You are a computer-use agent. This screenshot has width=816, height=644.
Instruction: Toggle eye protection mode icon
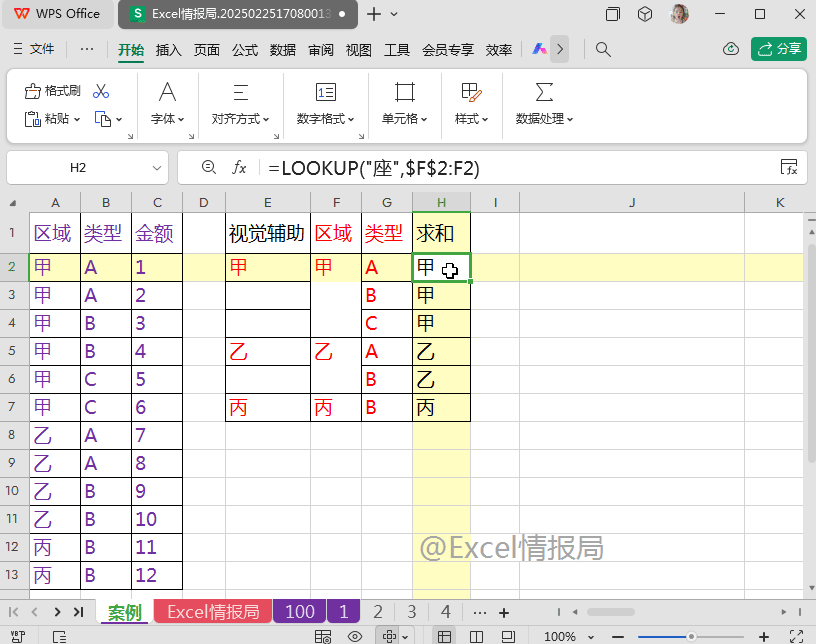[354, 636]
